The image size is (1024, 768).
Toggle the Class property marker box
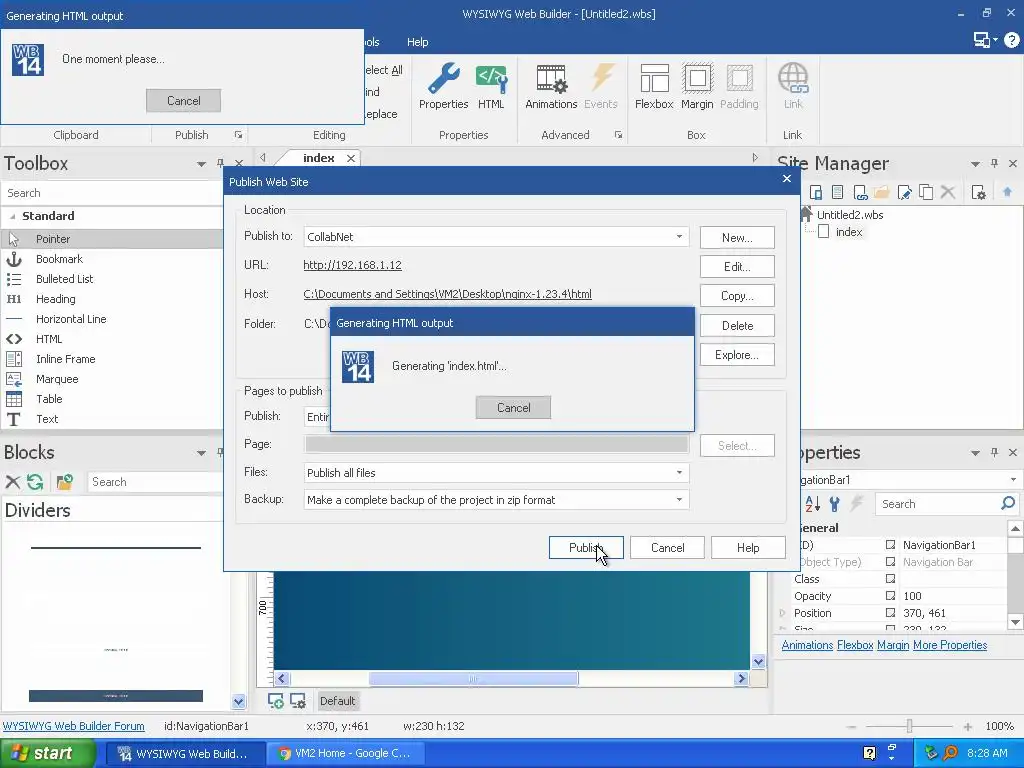(x=890, y=579)
